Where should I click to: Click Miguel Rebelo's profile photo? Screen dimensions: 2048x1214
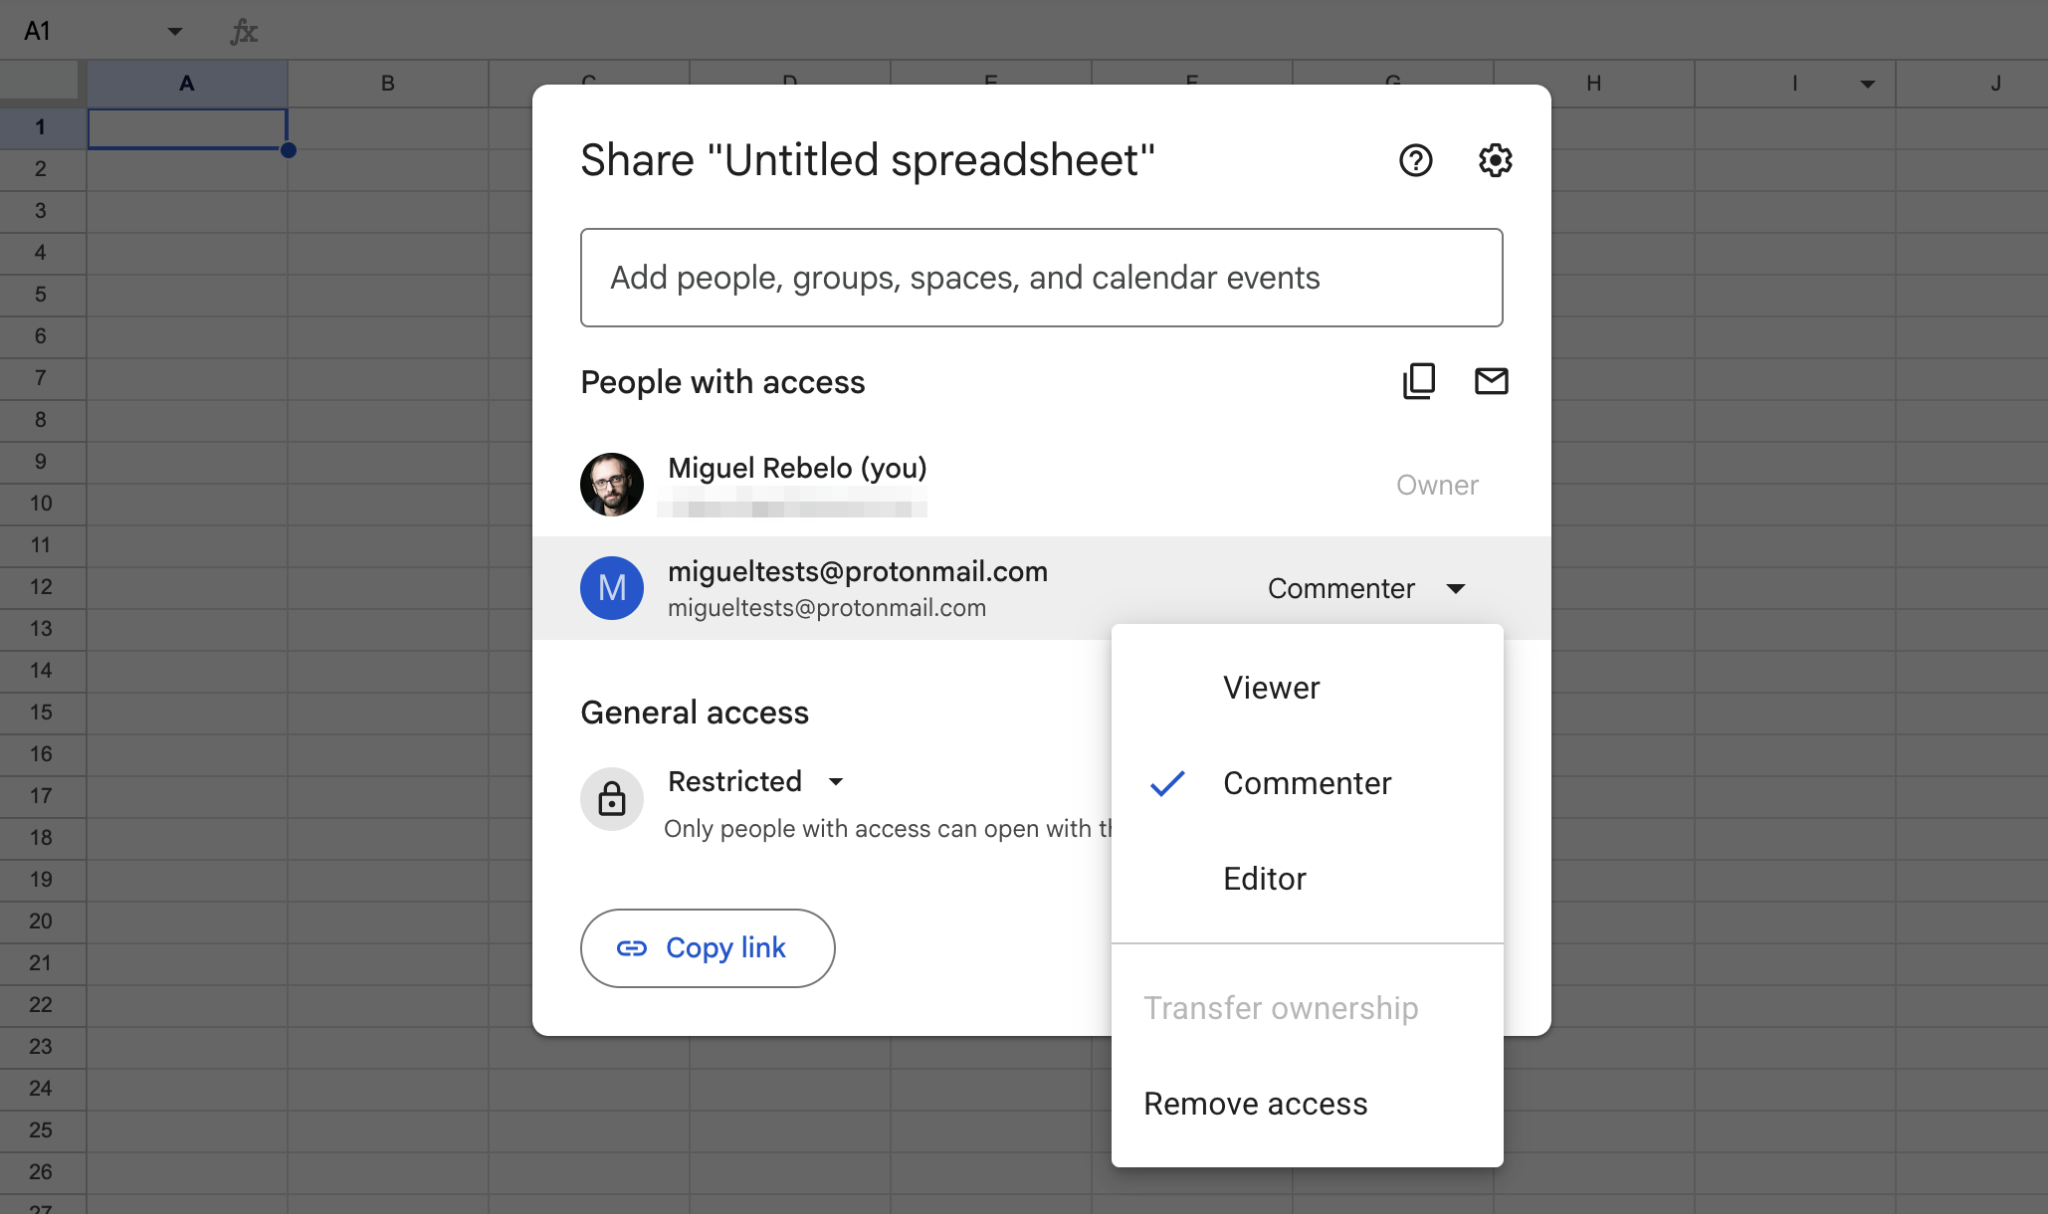(x=611, y=485)
